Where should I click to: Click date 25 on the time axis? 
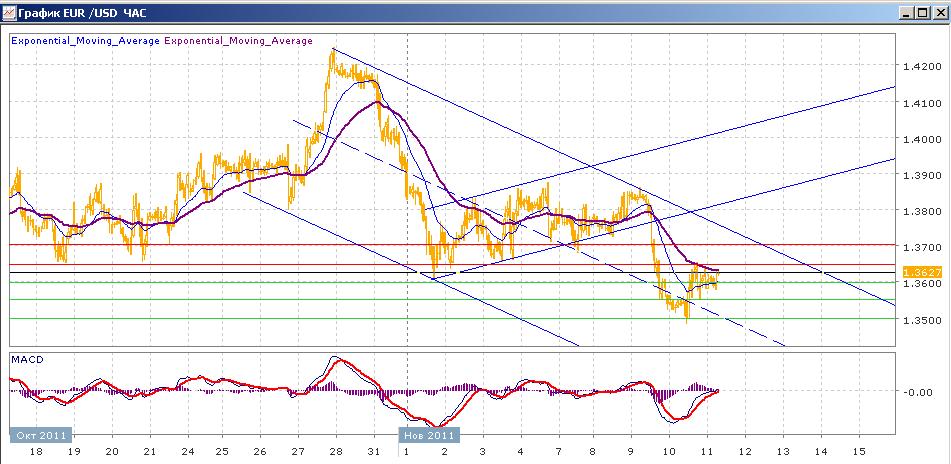pyautogui.click(x=222, y=452)
